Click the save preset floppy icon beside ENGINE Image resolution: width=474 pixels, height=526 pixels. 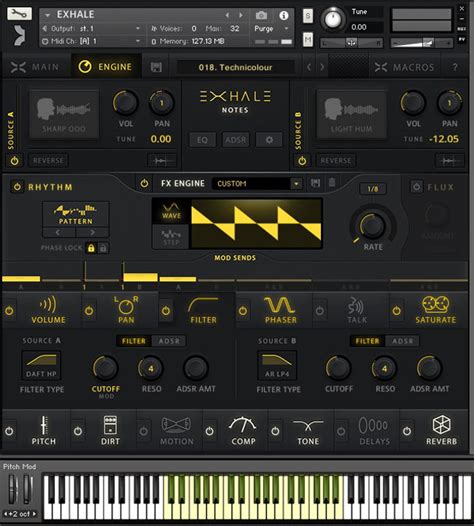tap(156, 67)
